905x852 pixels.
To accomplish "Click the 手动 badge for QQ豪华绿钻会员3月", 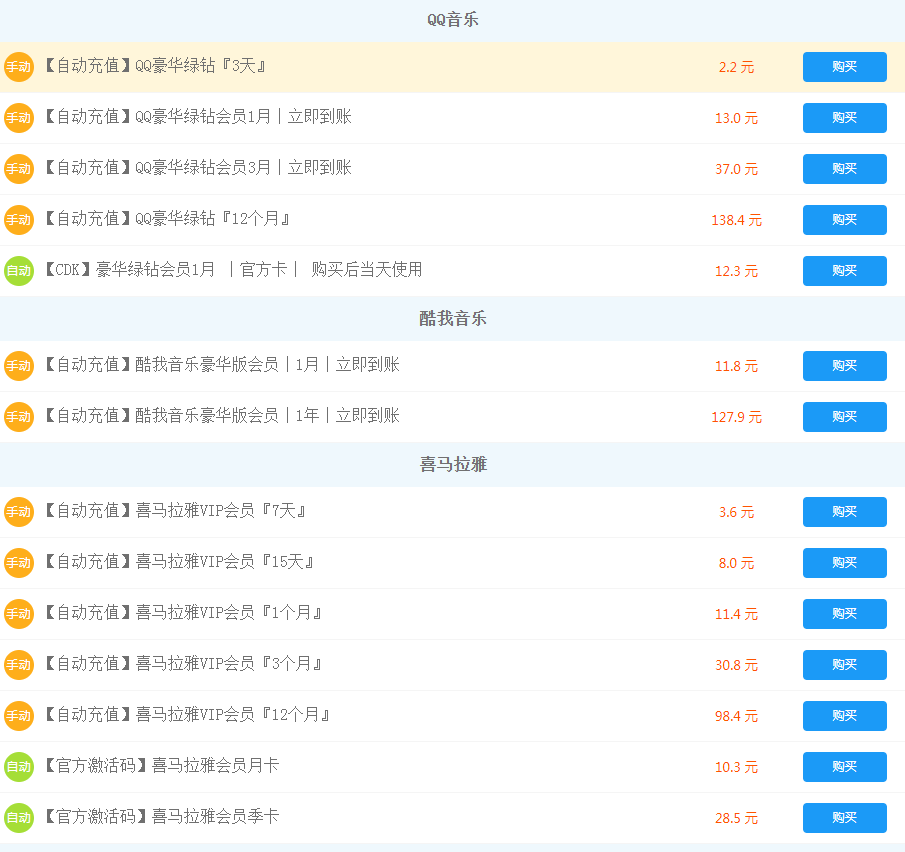I will pos(19,169).
